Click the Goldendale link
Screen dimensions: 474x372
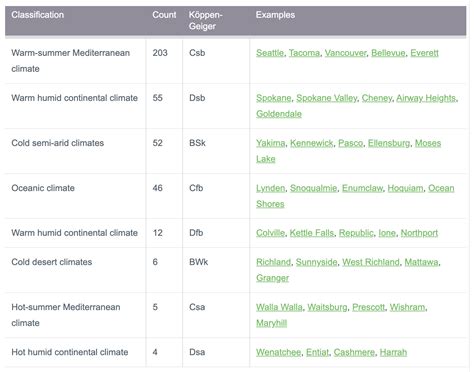click(x=279, y=114)
